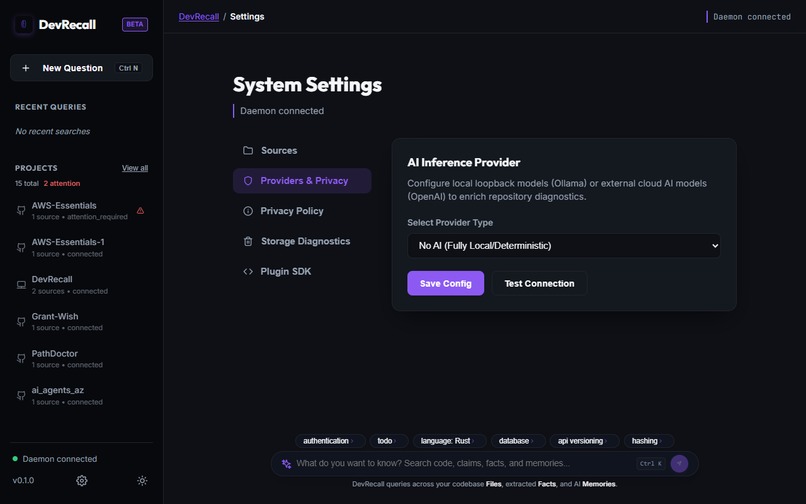The image size is (806, 504).
Task: Follow the View all projects link
Action: click(135, 168)
